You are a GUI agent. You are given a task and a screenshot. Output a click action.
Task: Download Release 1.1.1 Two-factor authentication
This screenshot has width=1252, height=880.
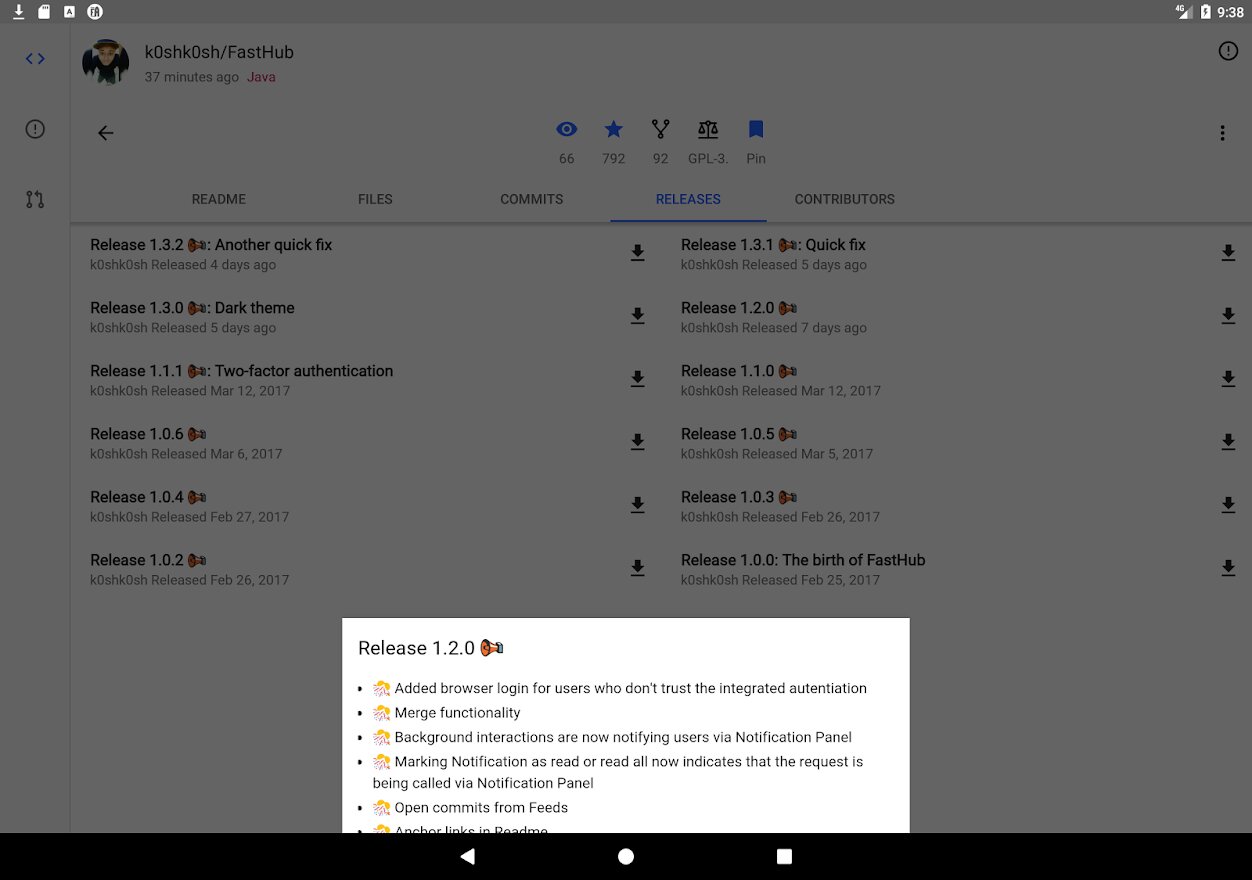[637, 379]
